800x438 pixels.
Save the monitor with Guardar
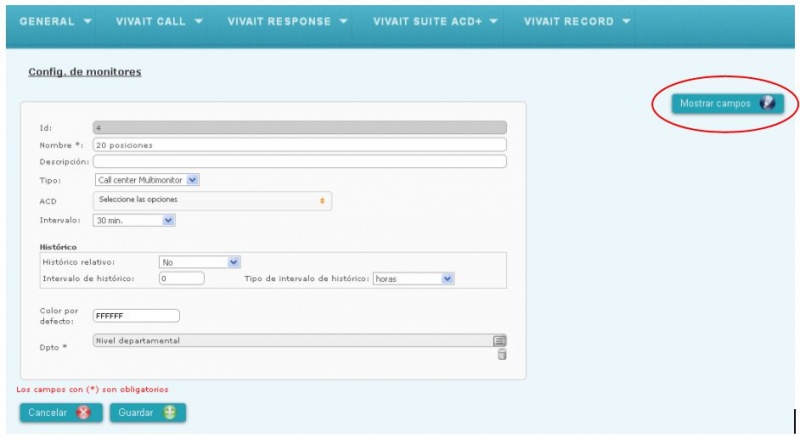click(148, 412)
